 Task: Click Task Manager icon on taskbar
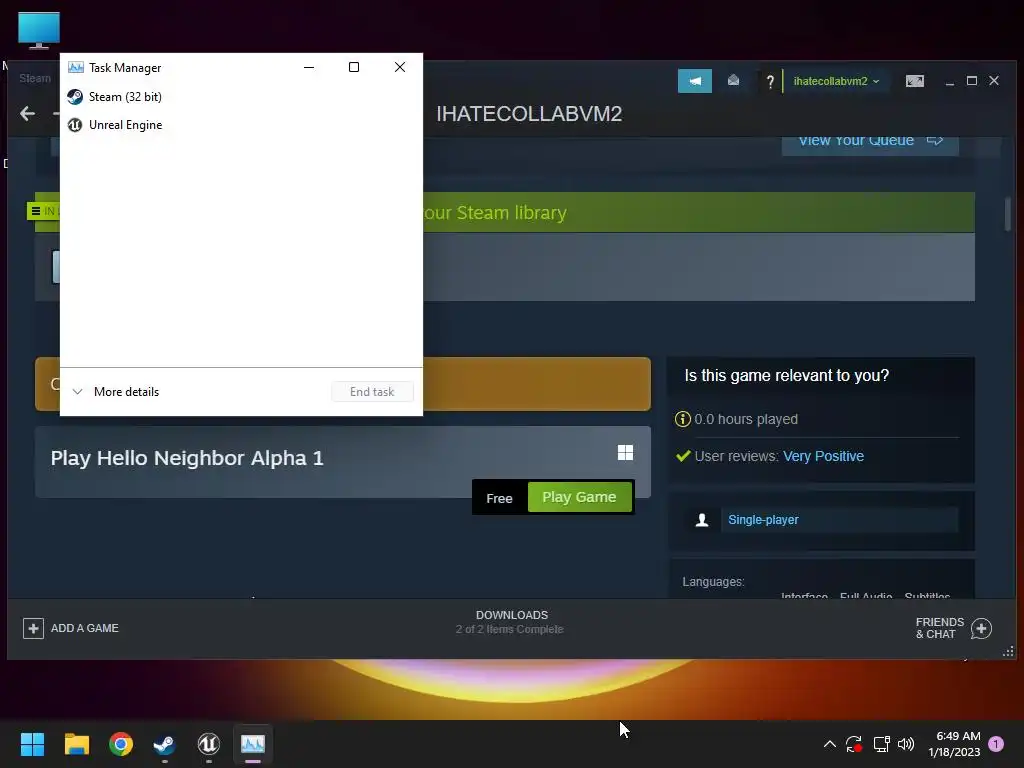pos(253,744)
